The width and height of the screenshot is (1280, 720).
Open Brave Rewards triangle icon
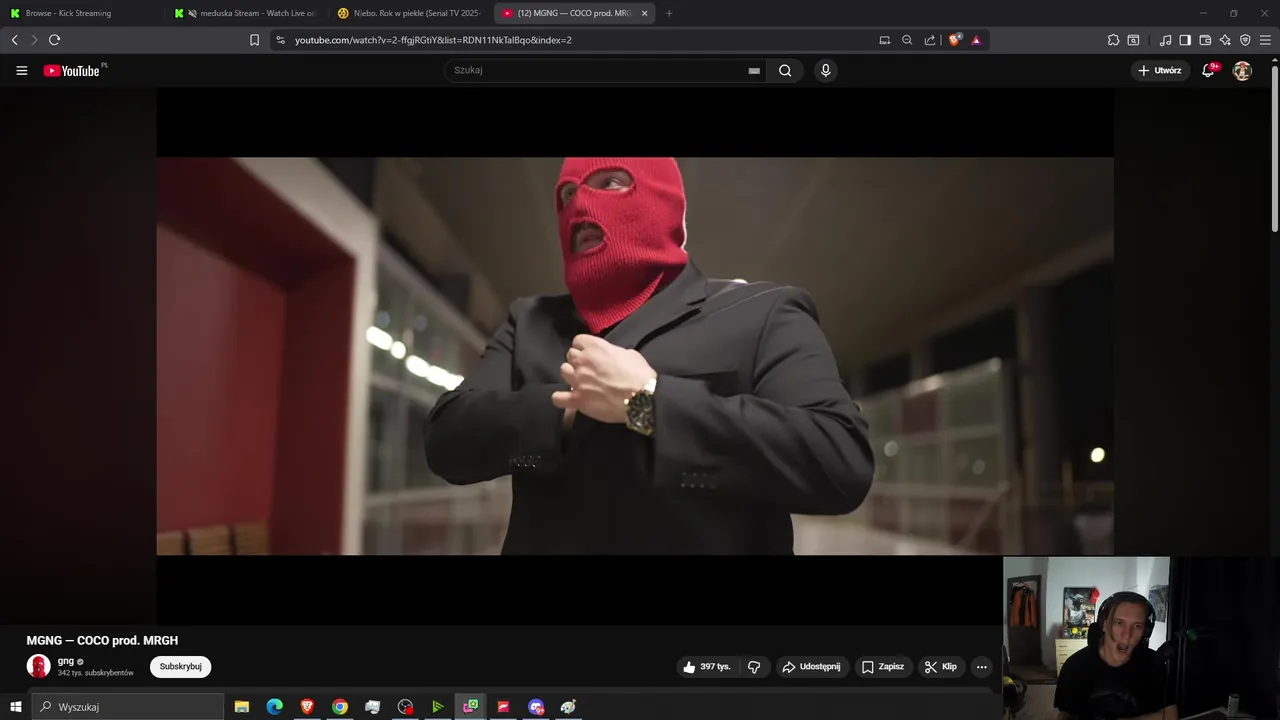point(976,40)
